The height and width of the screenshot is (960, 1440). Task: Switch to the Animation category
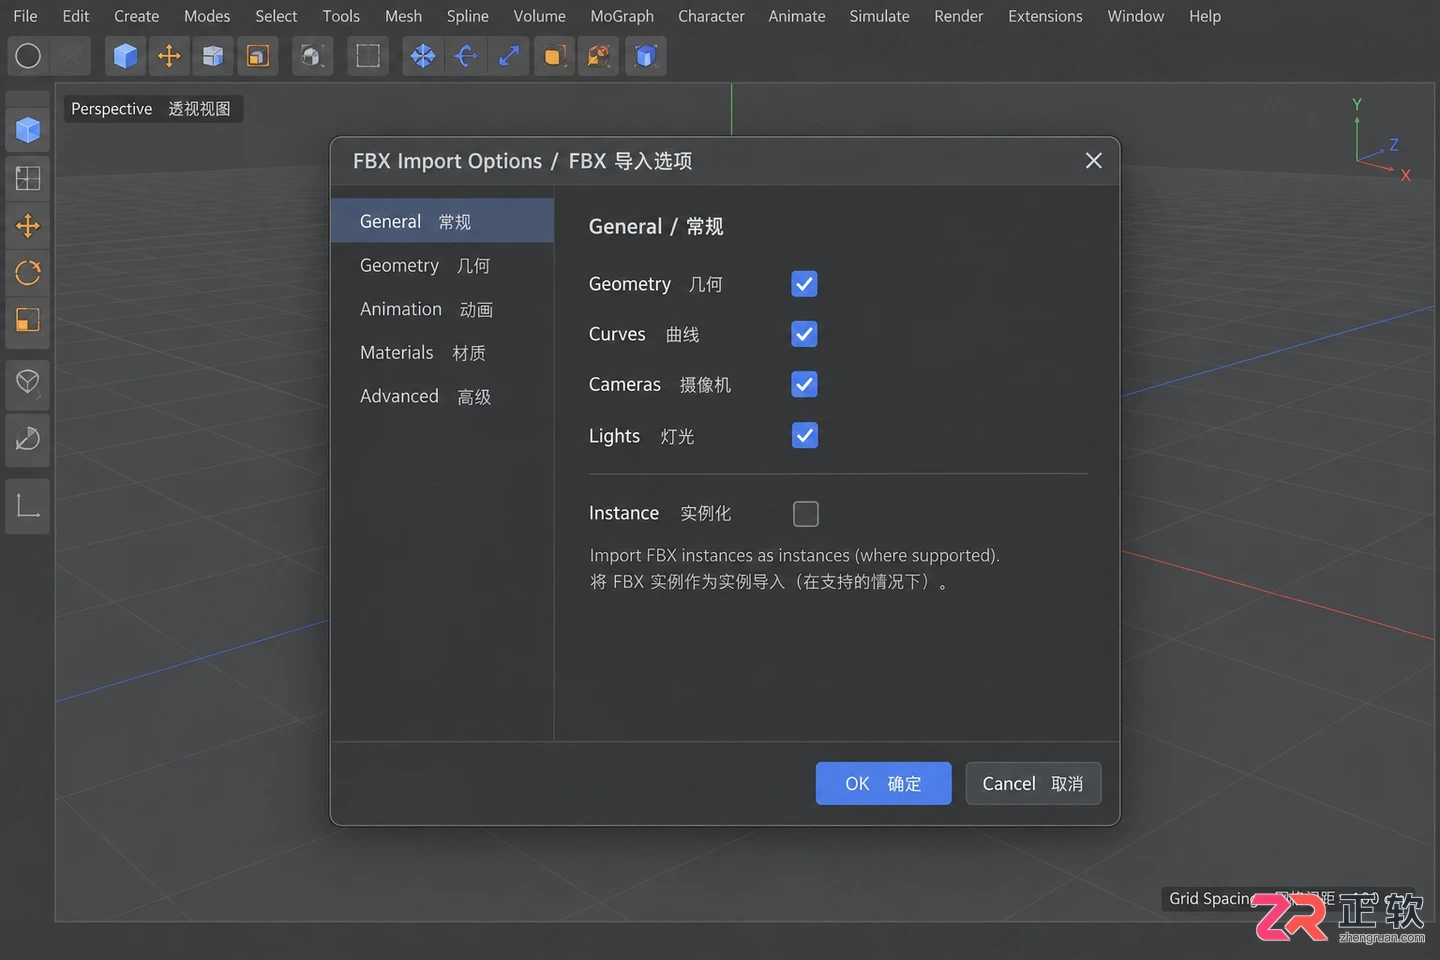pyautogui.click(x=442, y=309)
